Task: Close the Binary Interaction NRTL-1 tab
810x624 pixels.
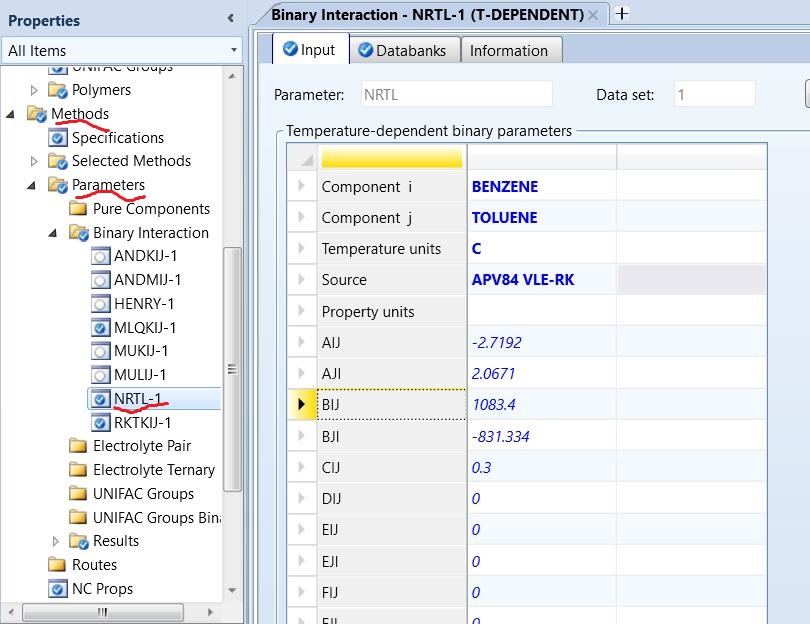Action: (593, 15)
